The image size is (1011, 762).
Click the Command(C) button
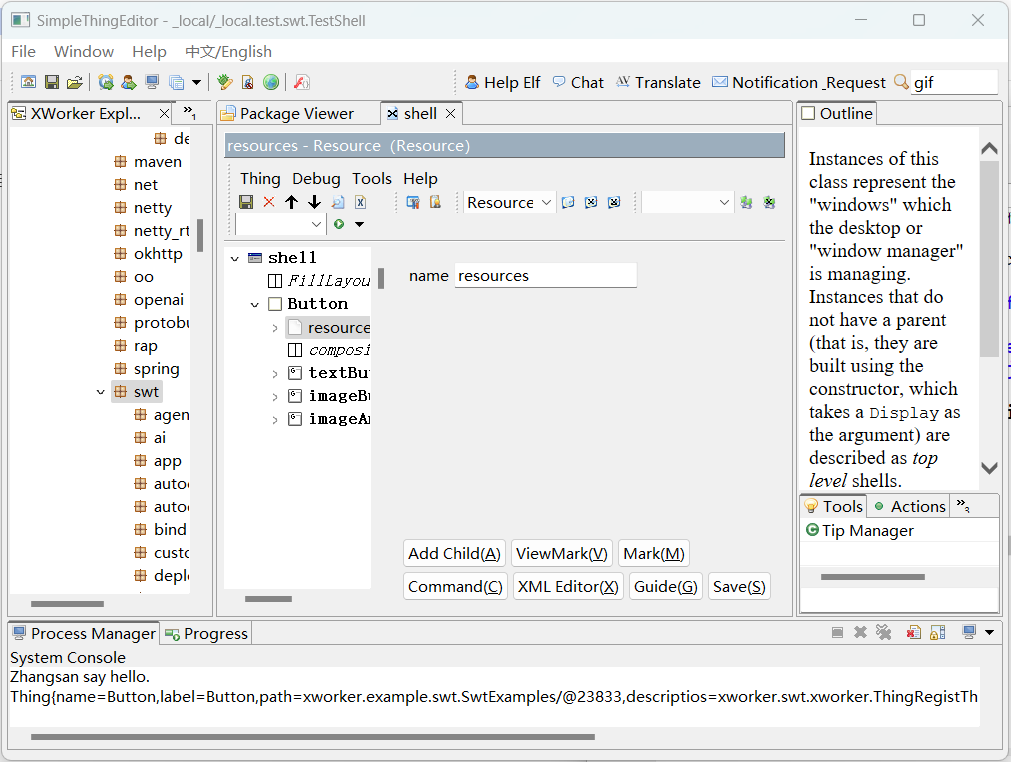pos(455,587)
